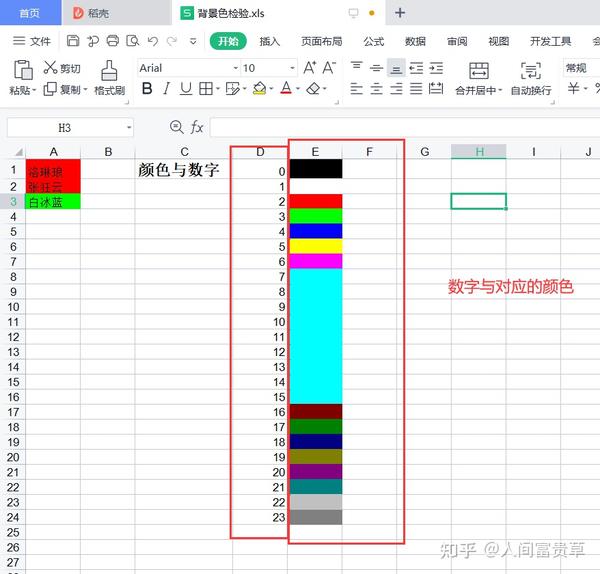
Task: Expand the Borders dropdown arrow
Action: [x=218, y=89]
